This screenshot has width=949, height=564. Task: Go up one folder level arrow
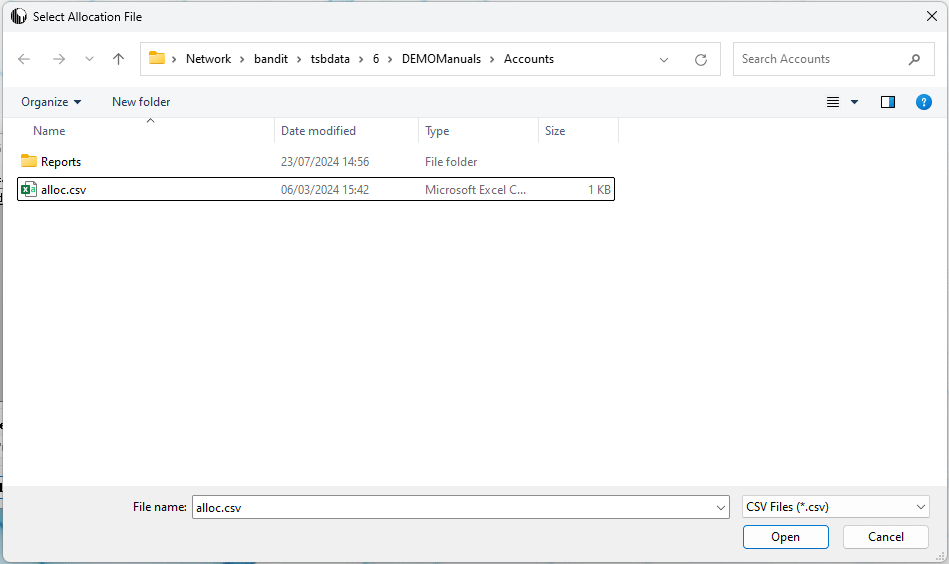click(118, 59)
